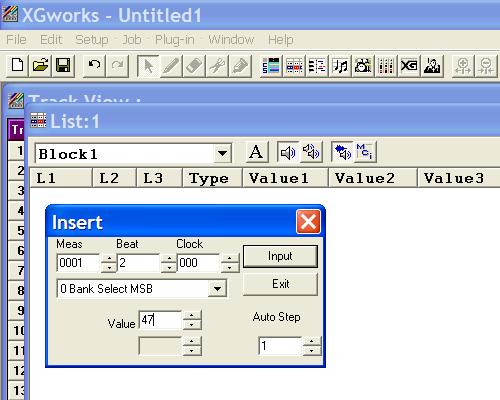Toggle the MCi filter icon in List window
The image size is (500, 400).
pyautogui.click(x=365, y=152)
